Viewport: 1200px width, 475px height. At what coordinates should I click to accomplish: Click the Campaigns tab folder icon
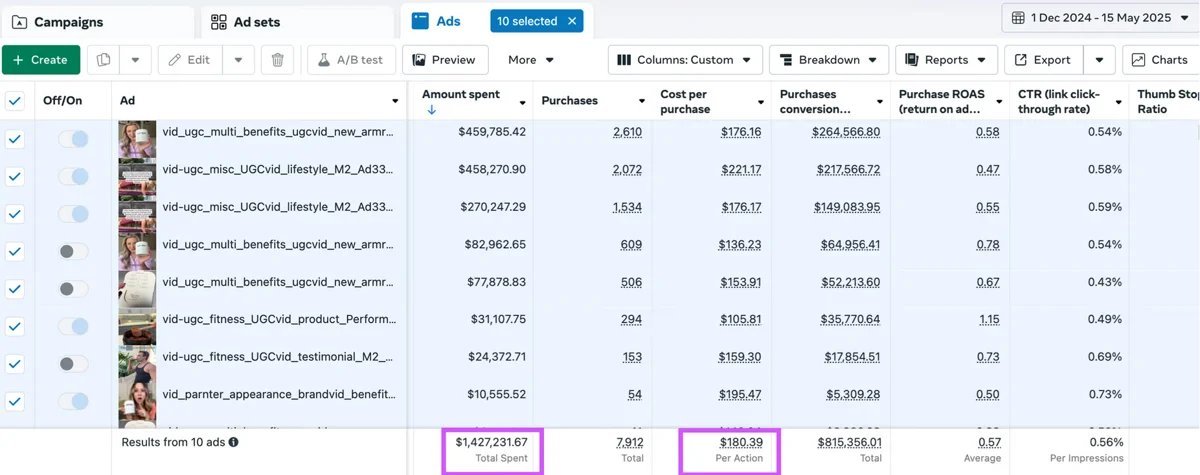tap(18, 22)
